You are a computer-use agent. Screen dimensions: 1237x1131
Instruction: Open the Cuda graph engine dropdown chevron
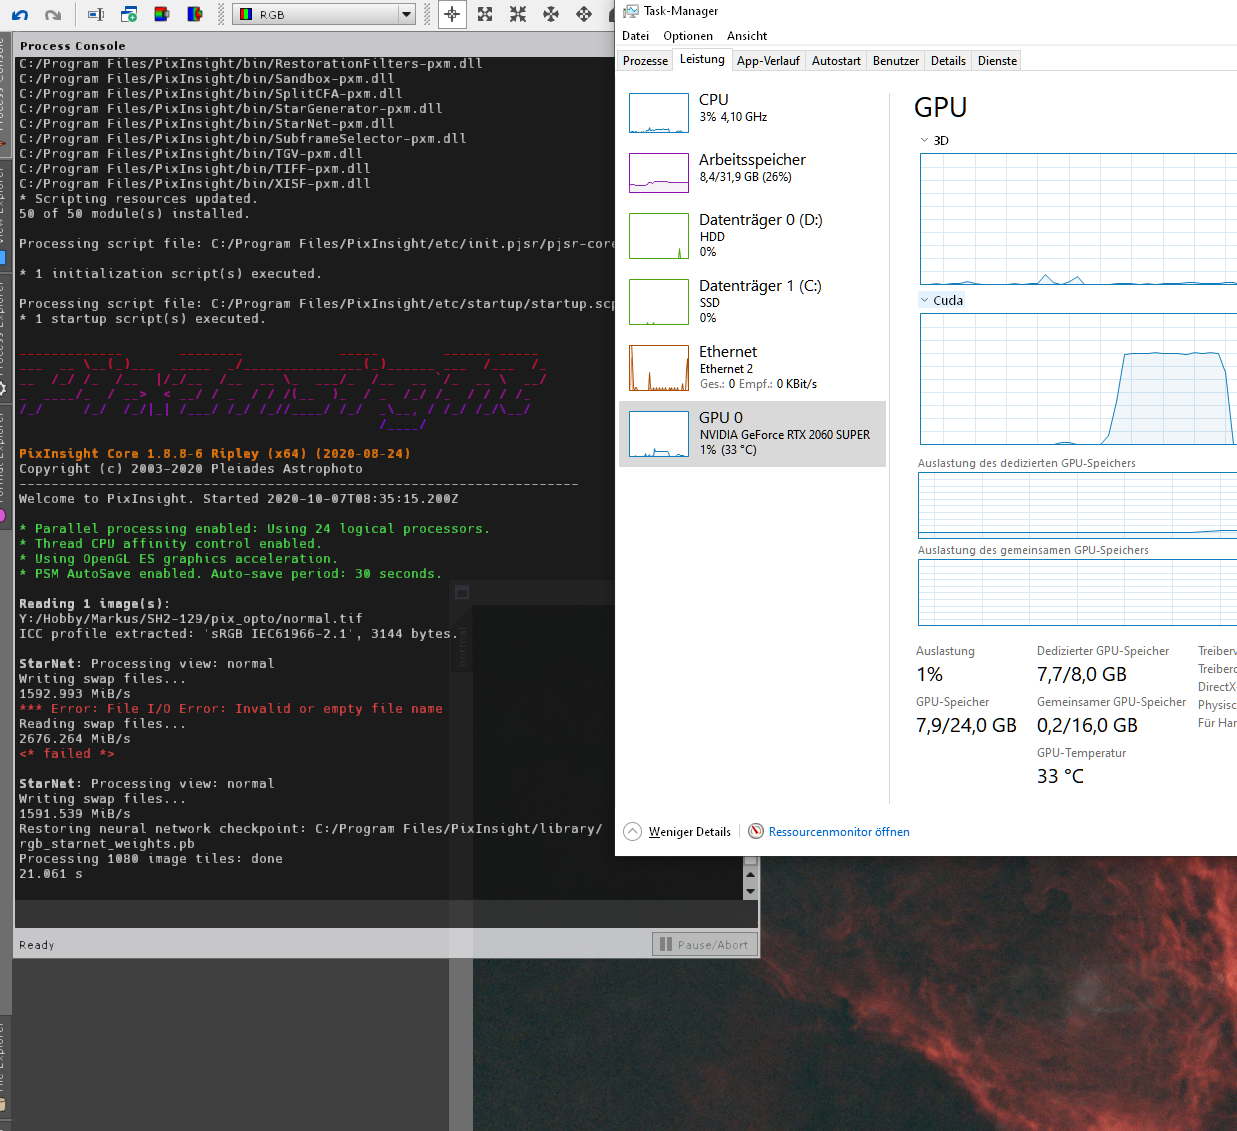pos(924,300)
